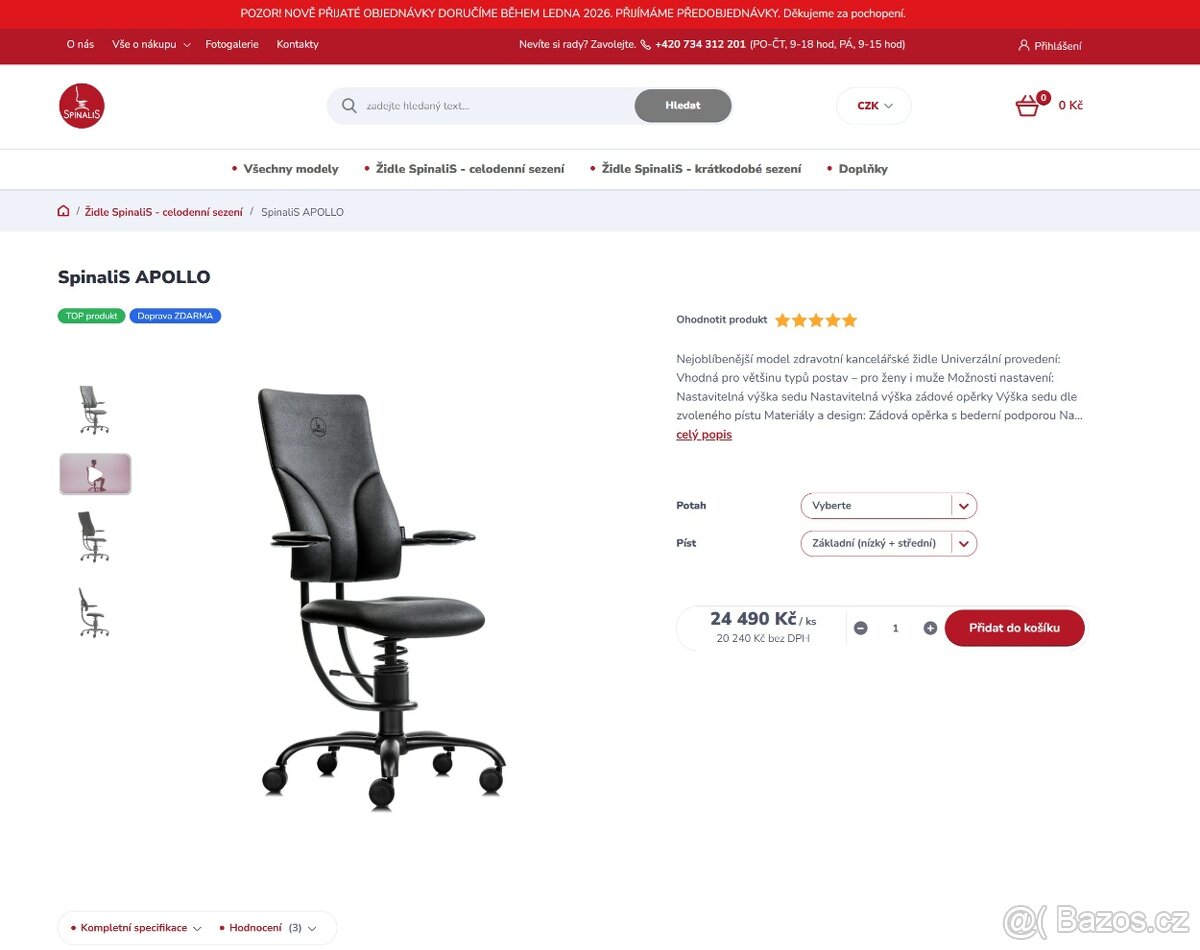
Task: Expand Hodnocení (3) section
Action: tap(268, 928)
